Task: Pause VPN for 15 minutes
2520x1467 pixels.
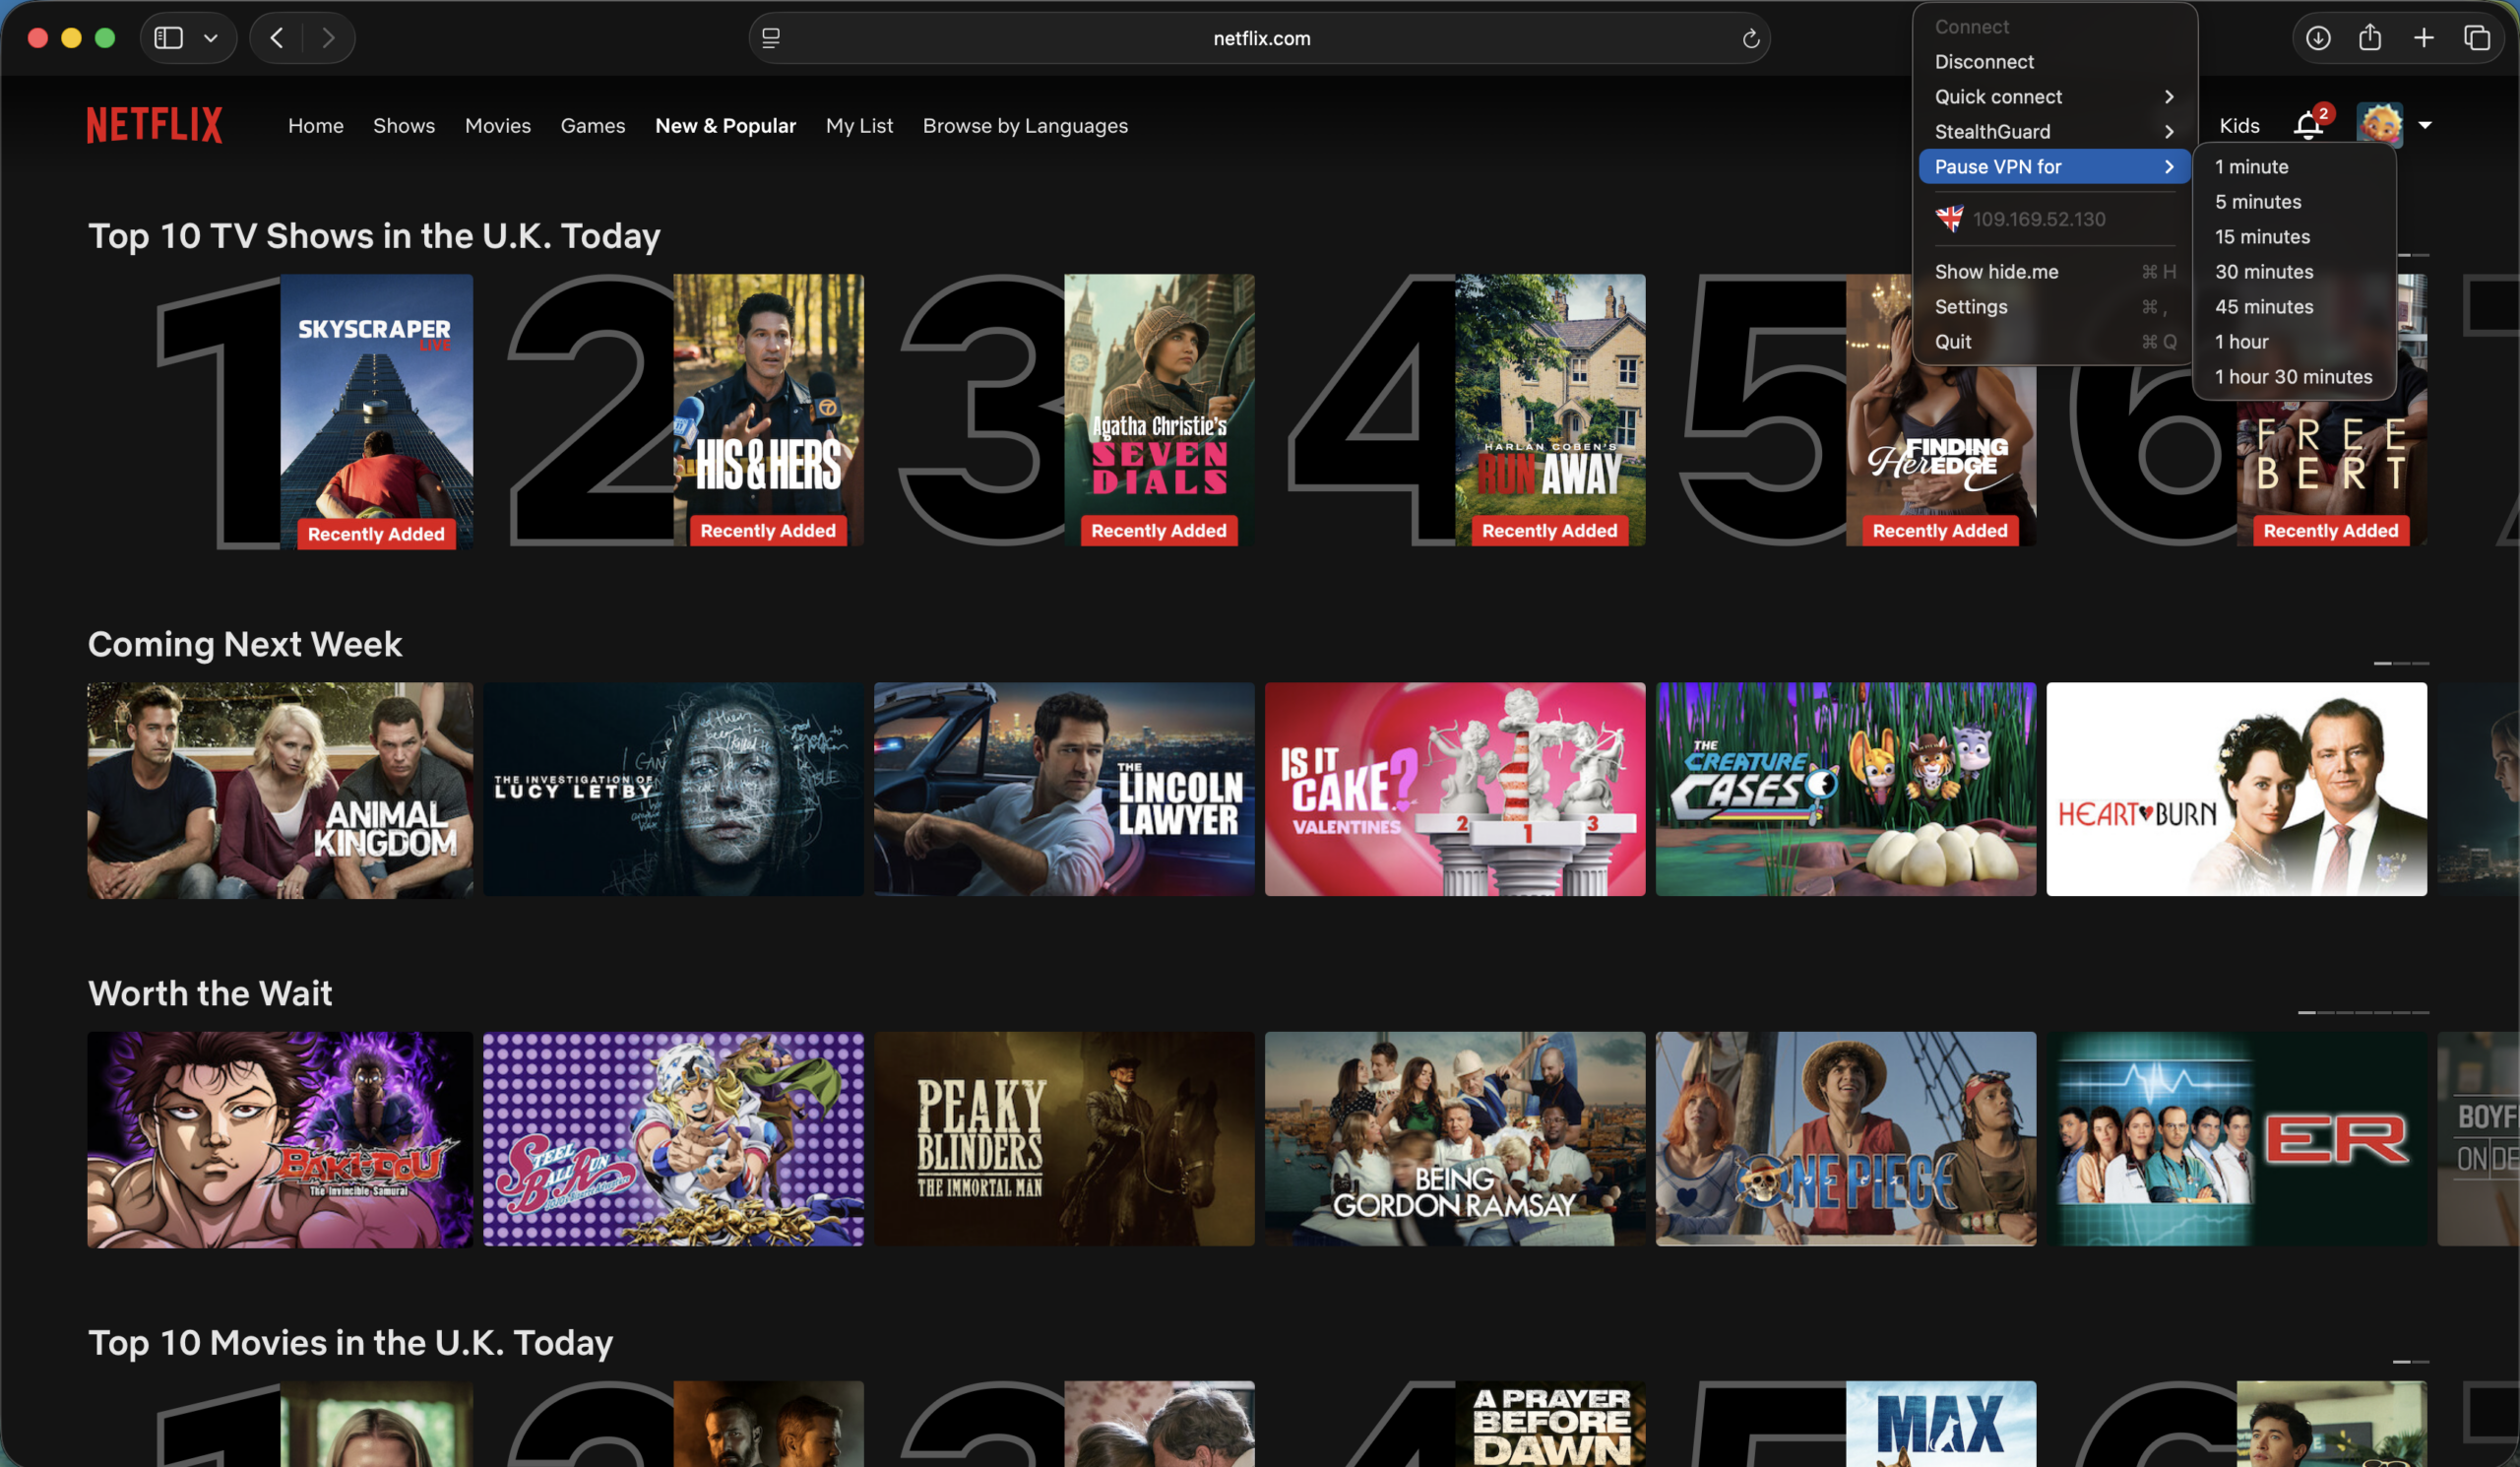Action: [x=2294, y=237]
